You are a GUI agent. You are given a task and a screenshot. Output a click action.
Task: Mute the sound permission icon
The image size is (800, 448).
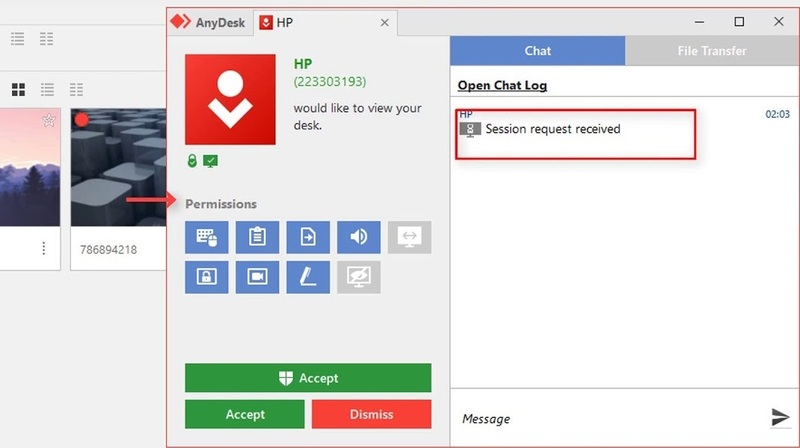click(x=359, y=237)
